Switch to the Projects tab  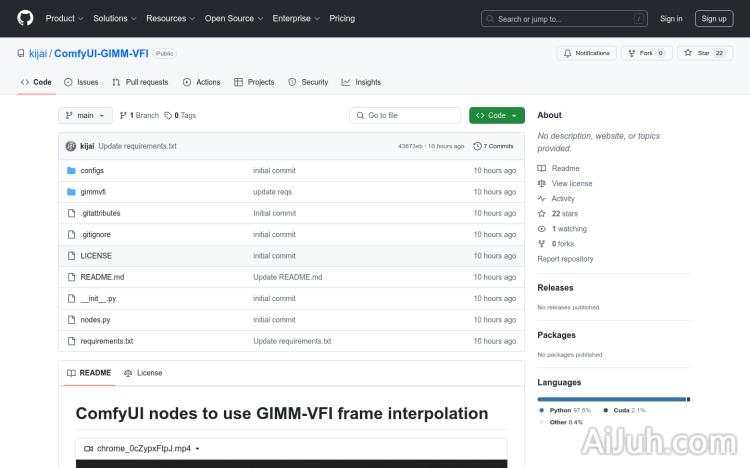(x=254, y=82)
